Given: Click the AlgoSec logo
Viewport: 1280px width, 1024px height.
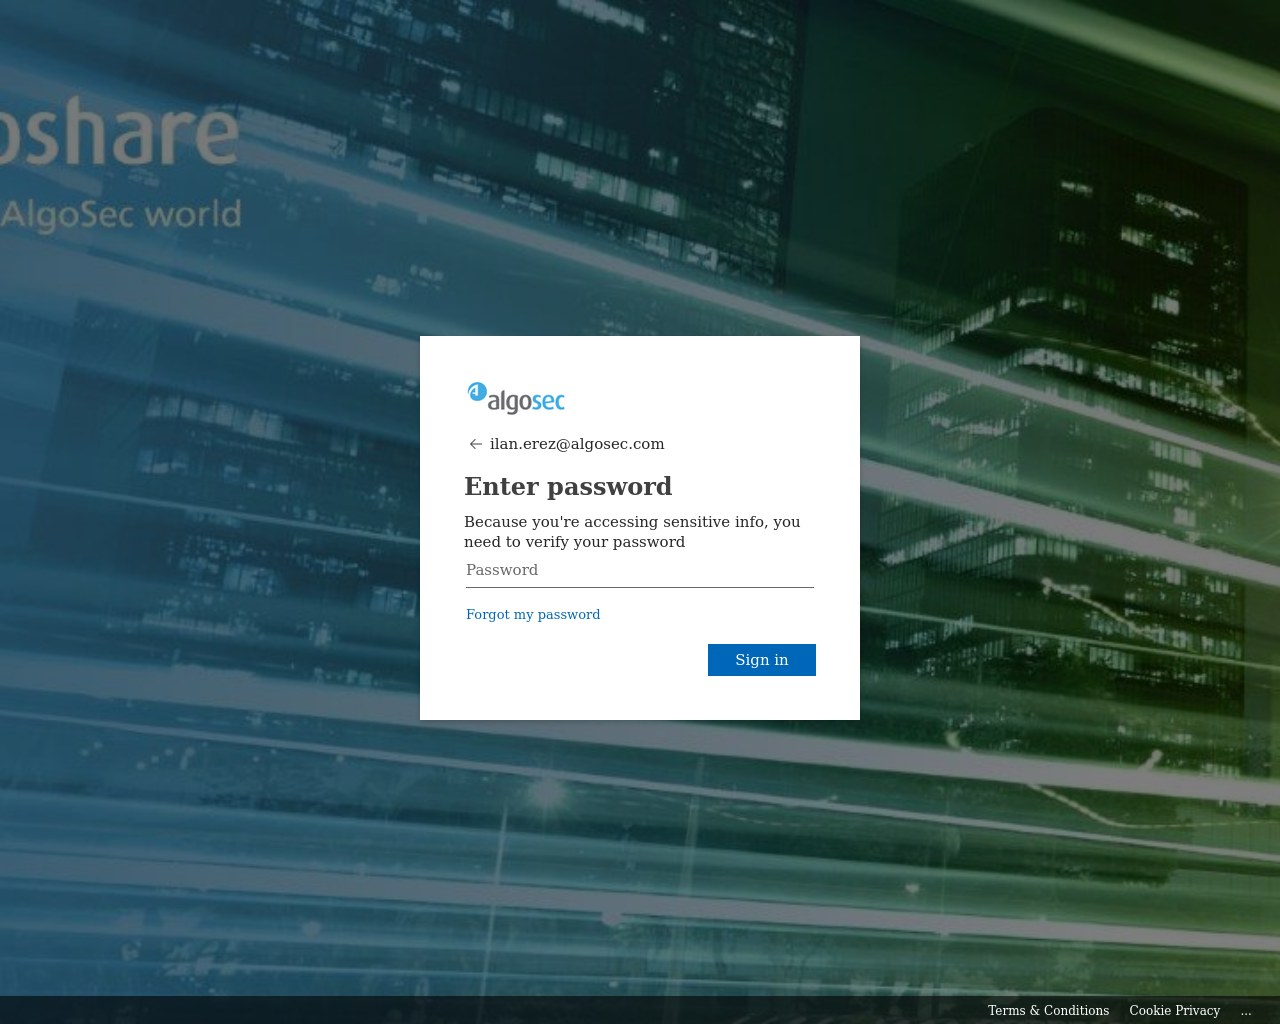Looking at the screenshot, I should click(516, 398).
